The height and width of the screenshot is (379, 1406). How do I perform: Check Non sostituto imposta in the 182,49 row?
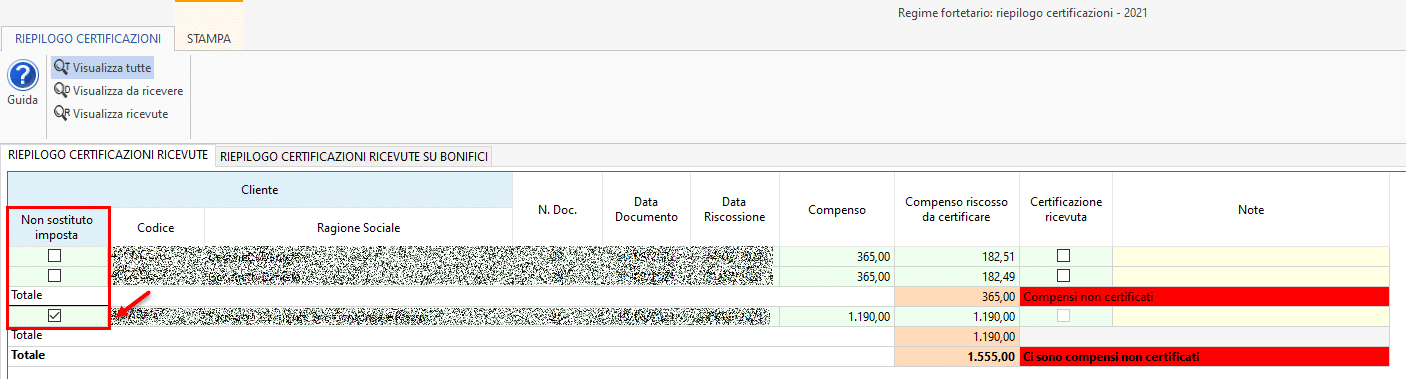55,275
